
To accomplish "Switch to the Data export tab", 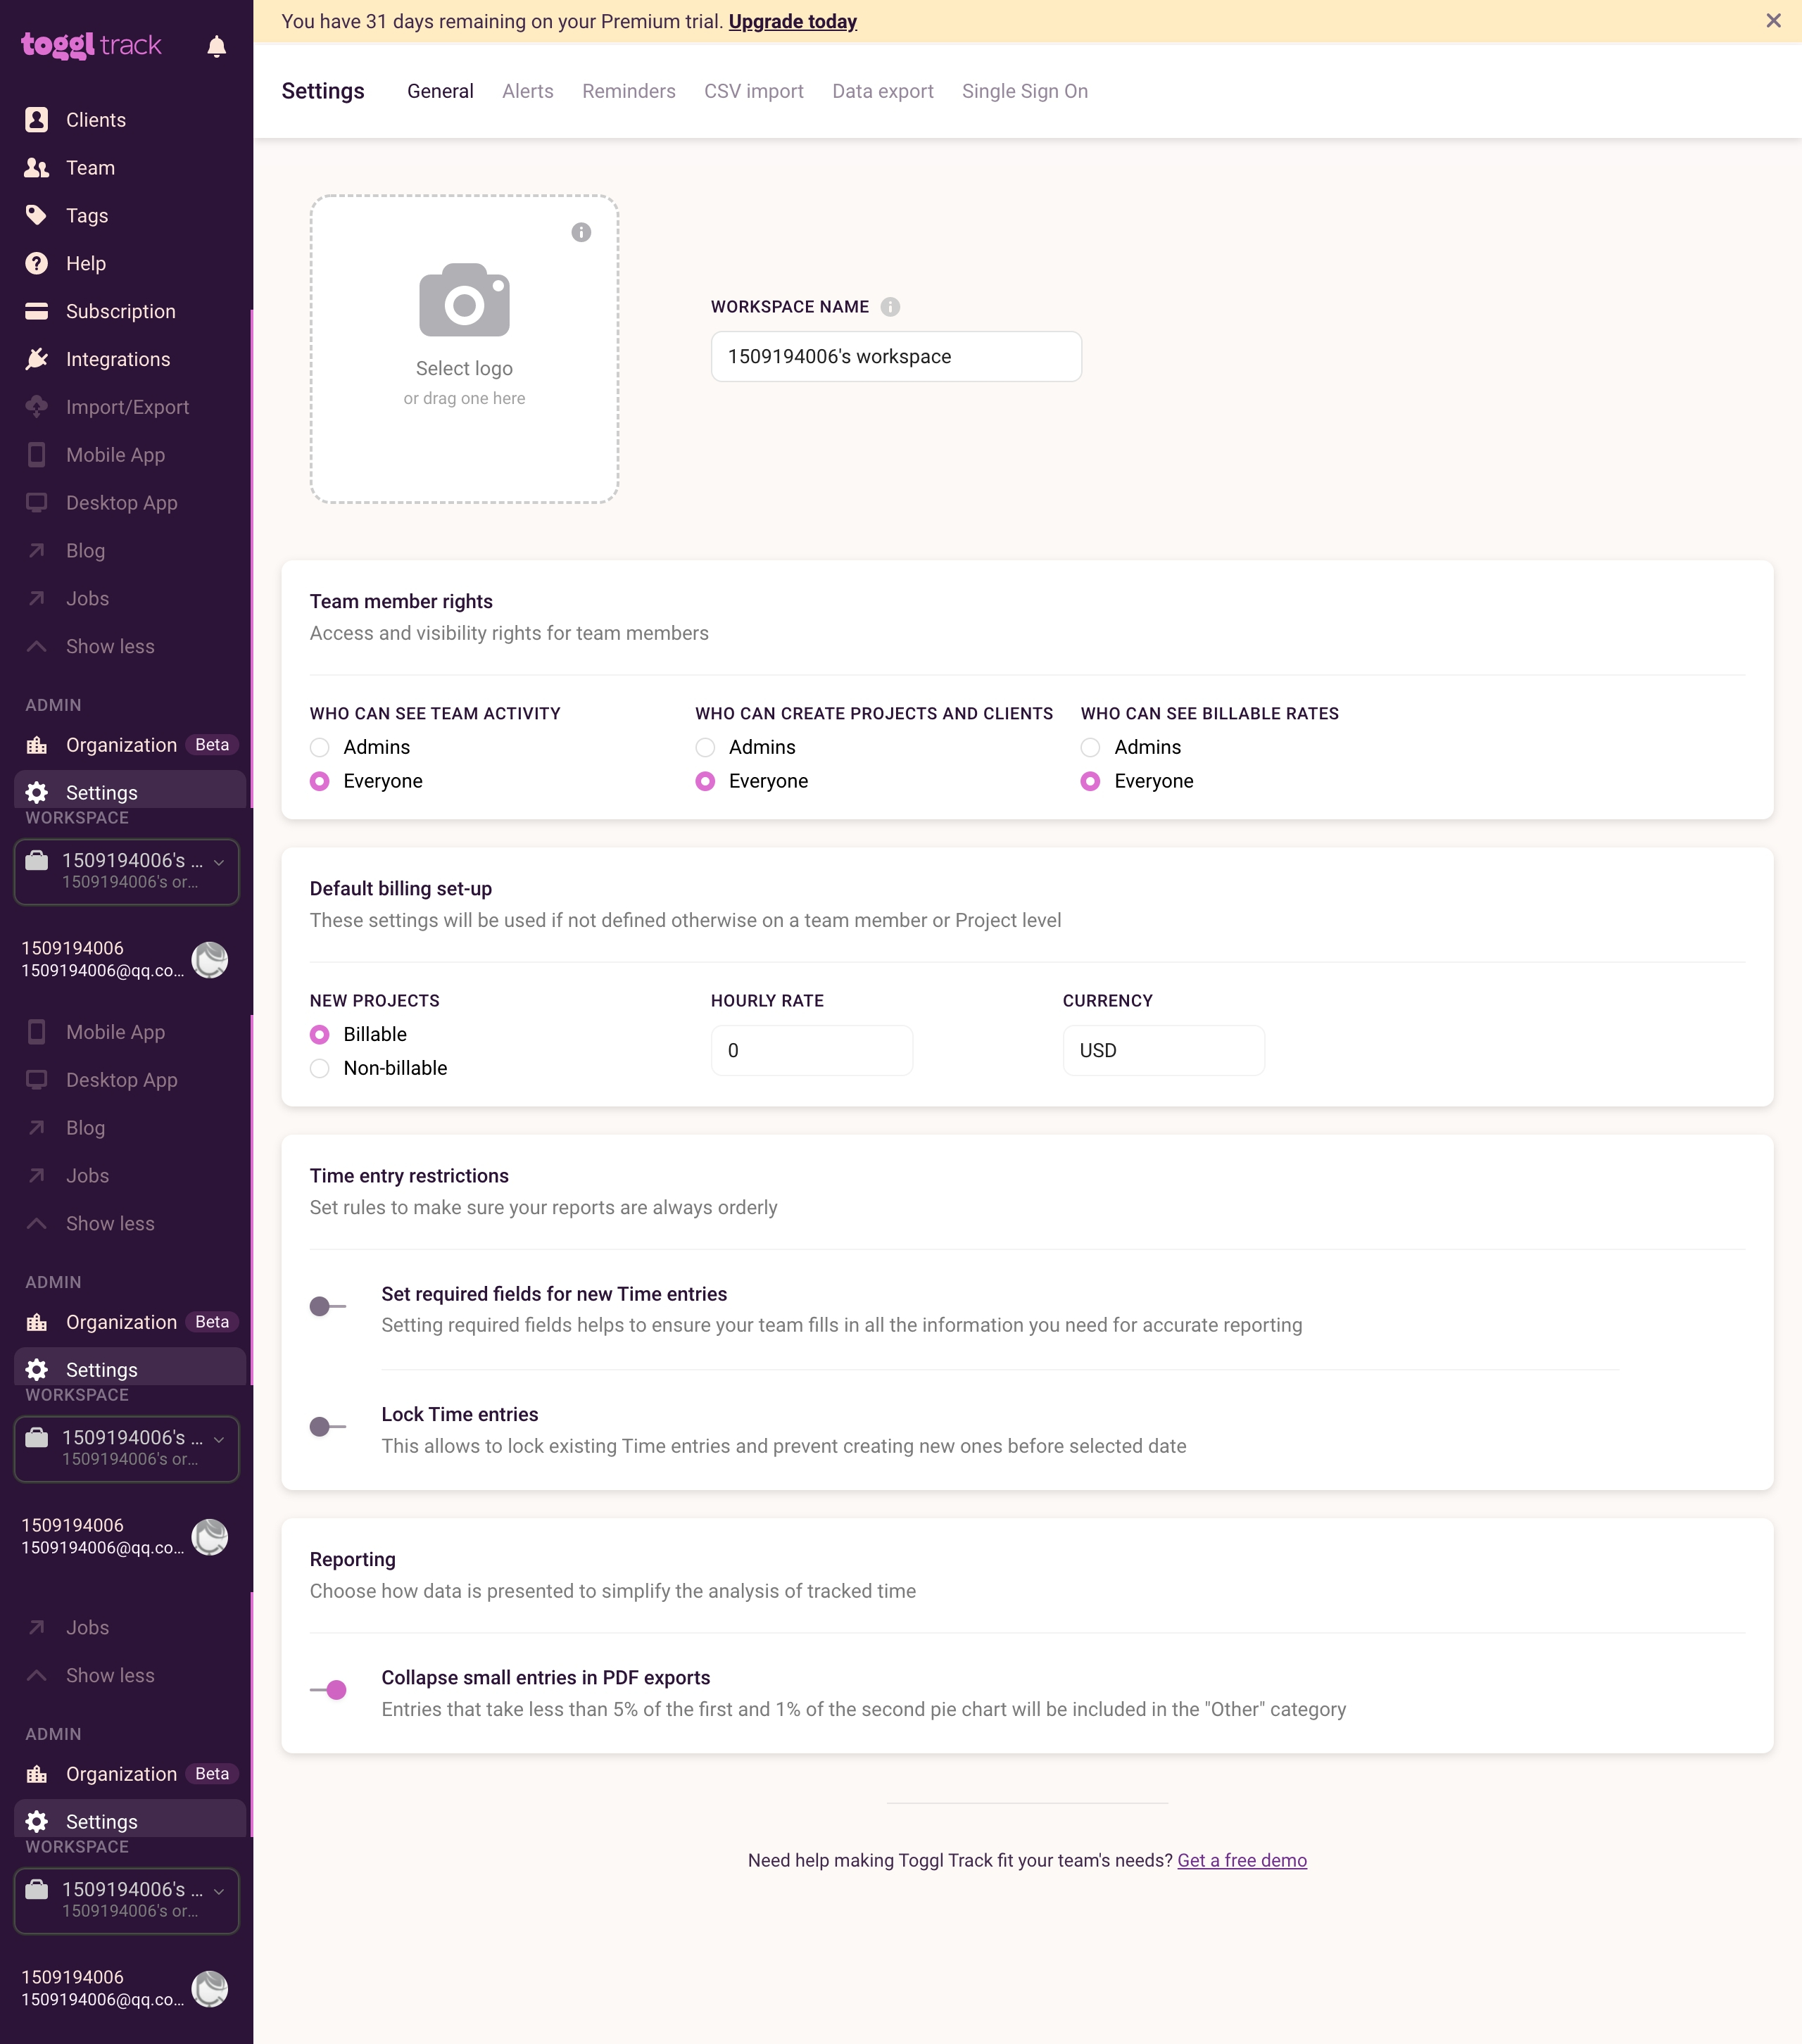I will click(882, 91).
